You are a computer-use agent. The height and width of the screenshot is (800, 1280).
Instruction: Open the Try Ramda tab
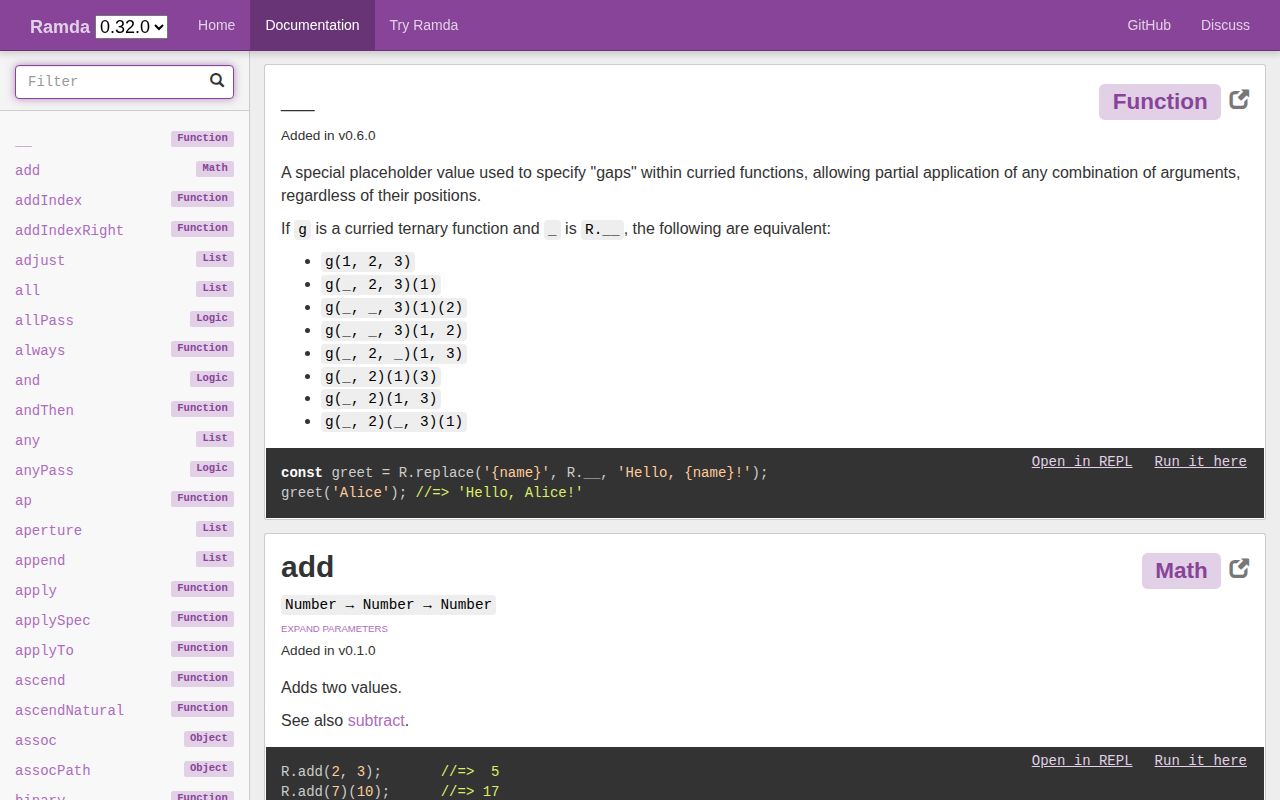424,25
